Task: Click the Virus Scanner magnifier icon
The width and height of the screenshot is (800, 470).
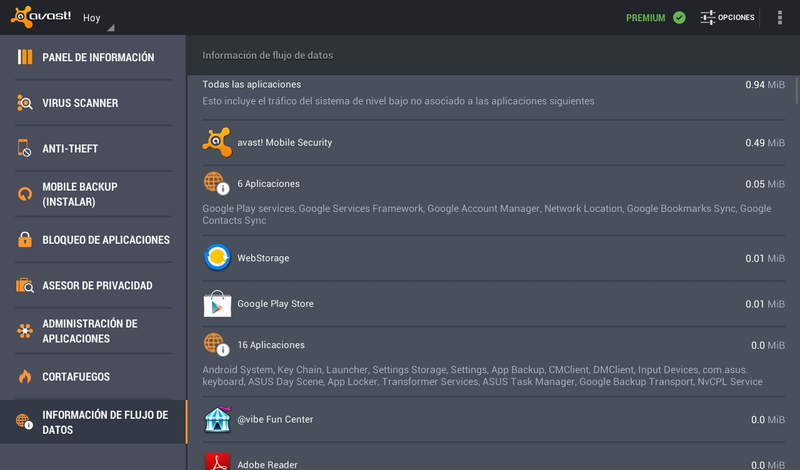Action: tap(24, 103)
